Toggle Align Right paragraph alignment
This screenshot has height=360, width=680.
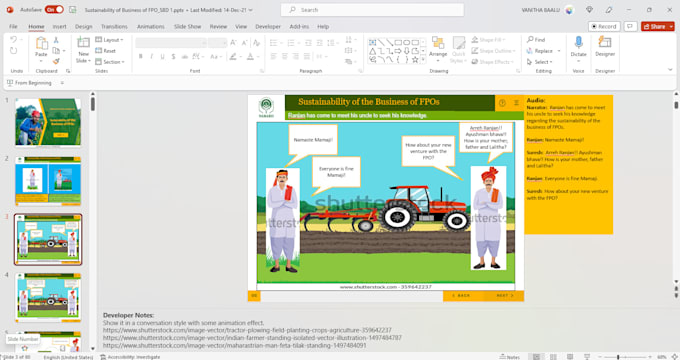pyautogui.click(x=296, y=57)
